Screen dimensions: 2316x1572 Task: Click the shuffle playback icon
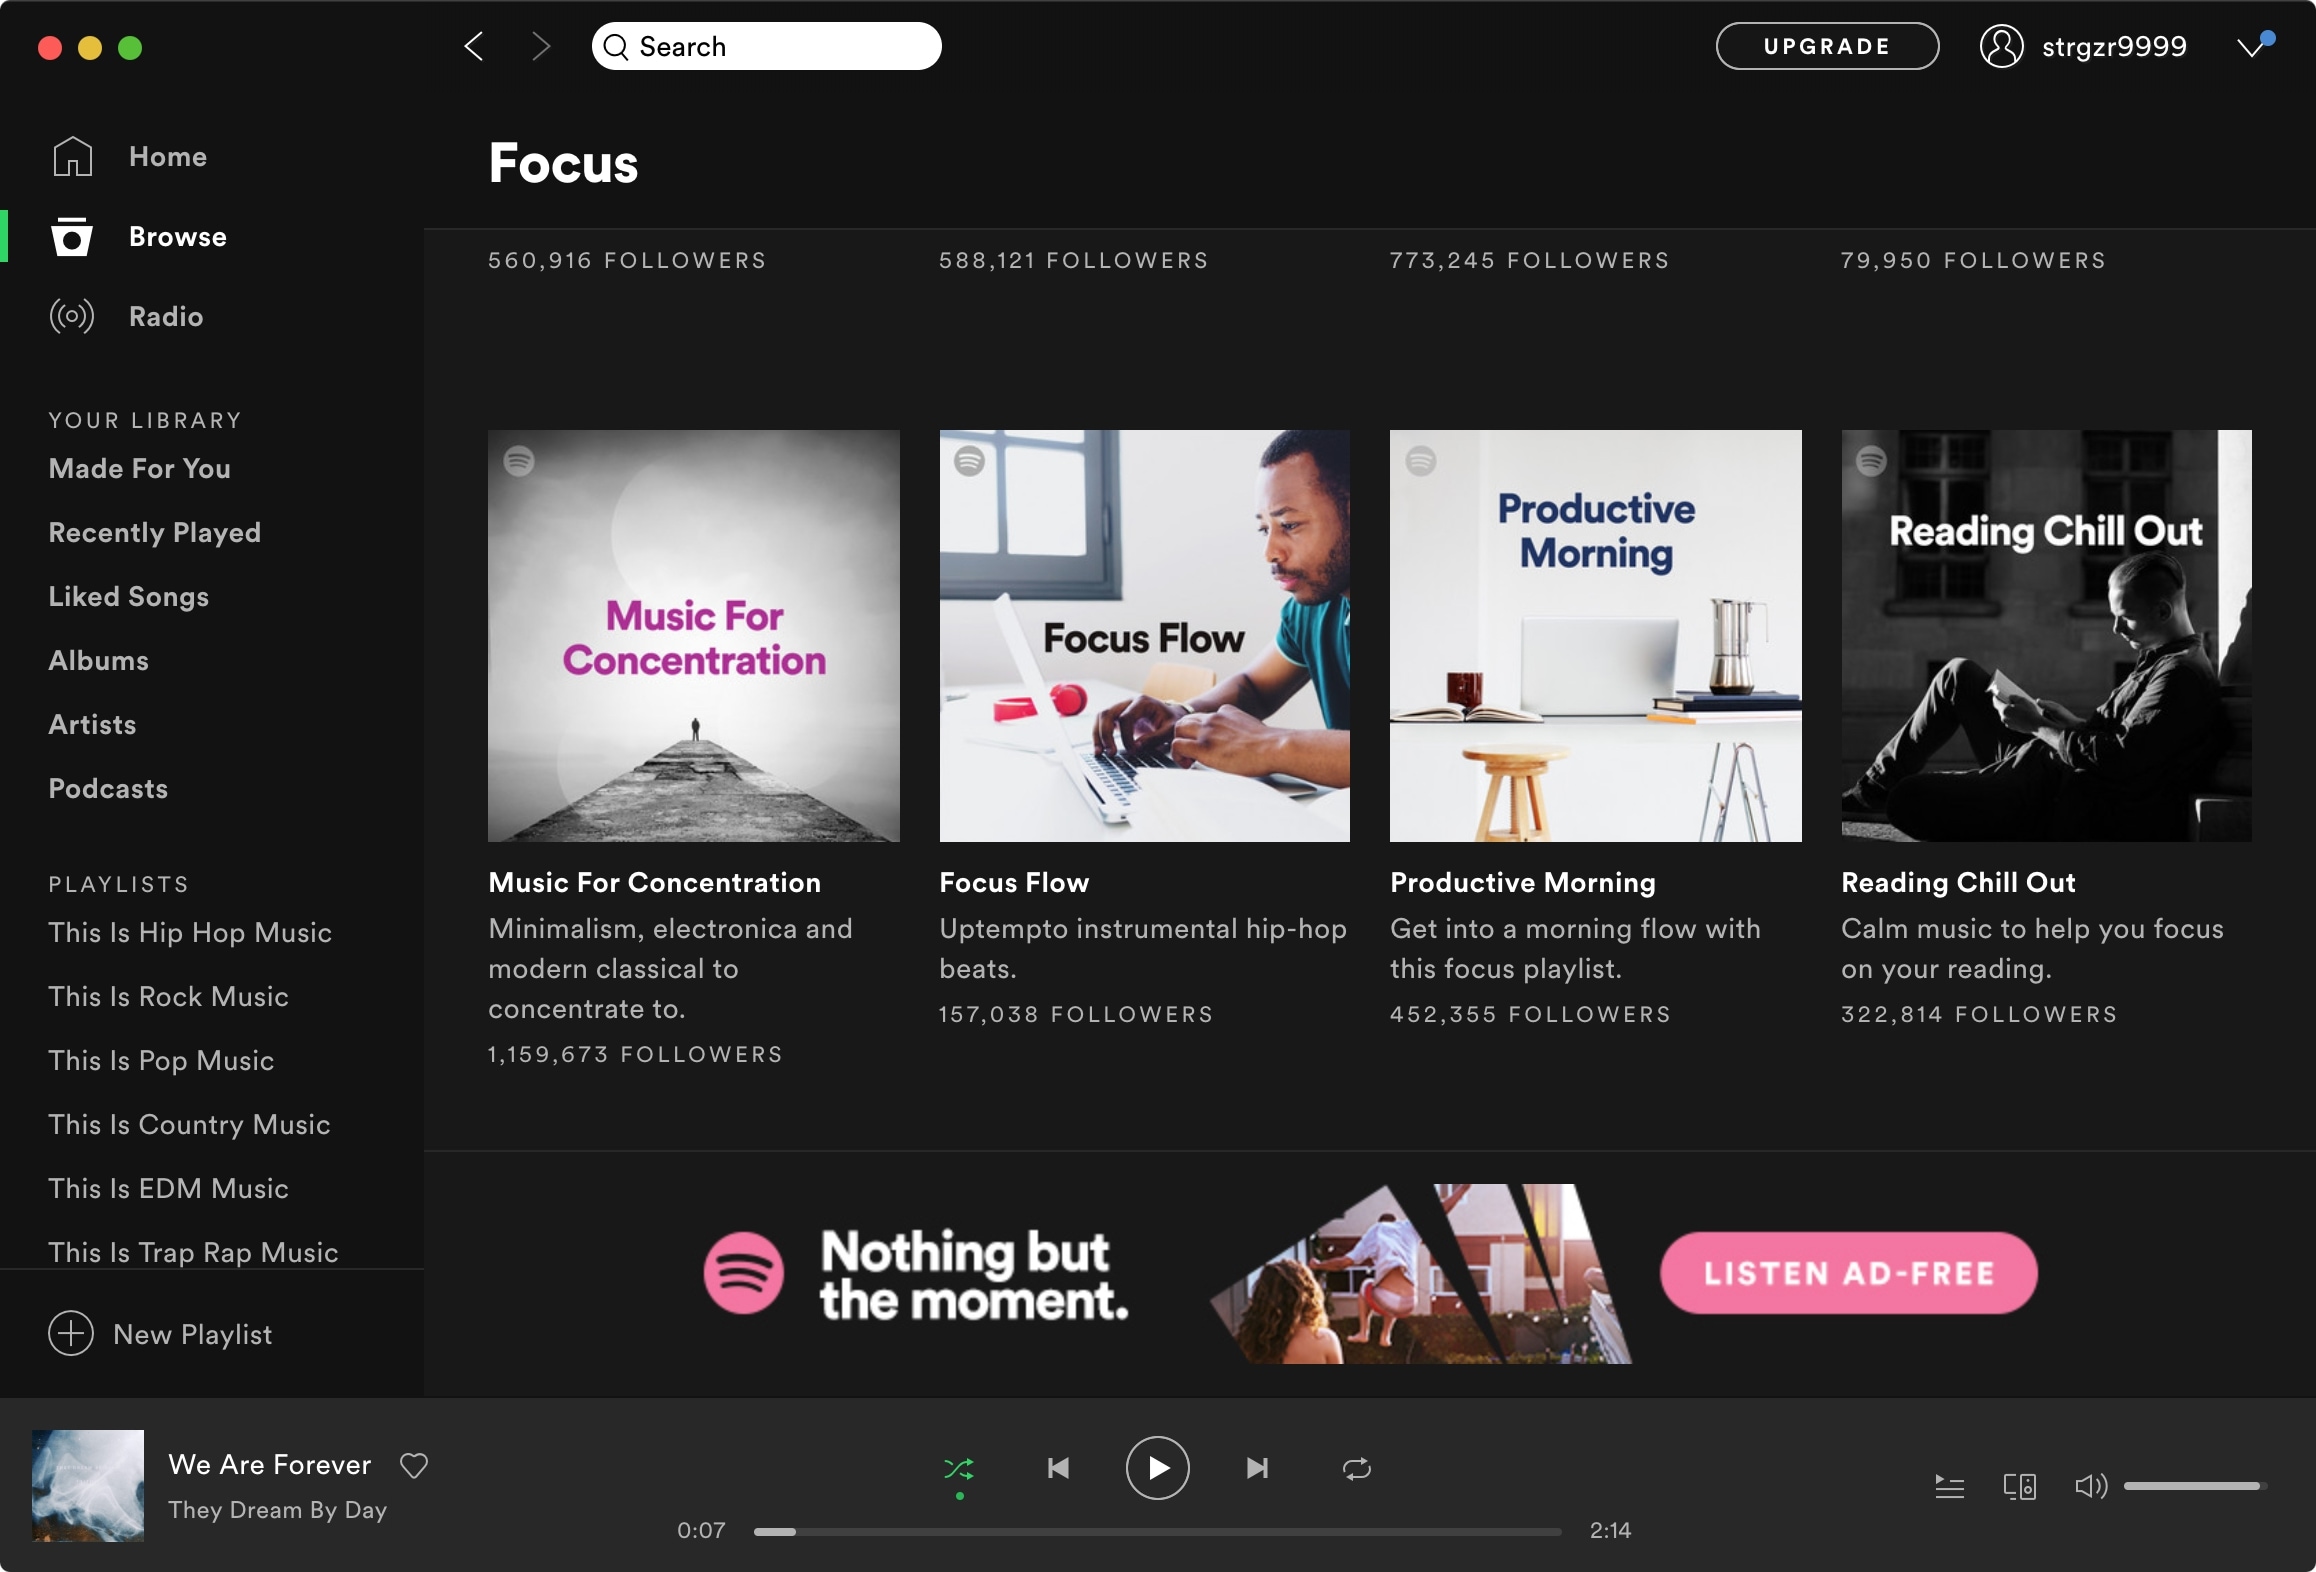click(960, 1467)
